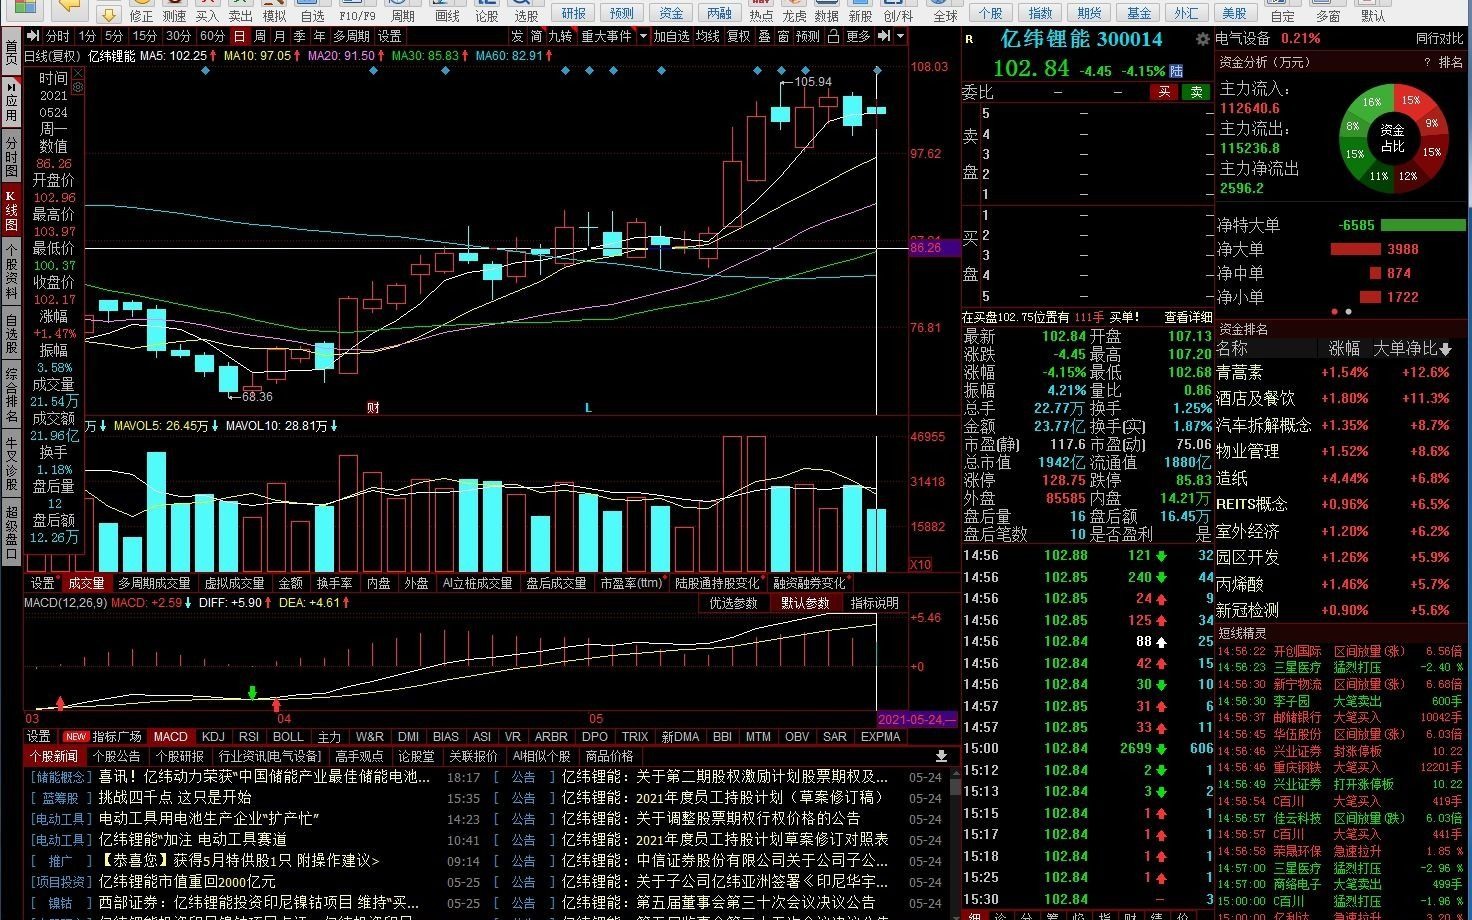
Task: Open the F10/F9 info toolbar icon
Action: pyautogui.click(x=357, y=12)
